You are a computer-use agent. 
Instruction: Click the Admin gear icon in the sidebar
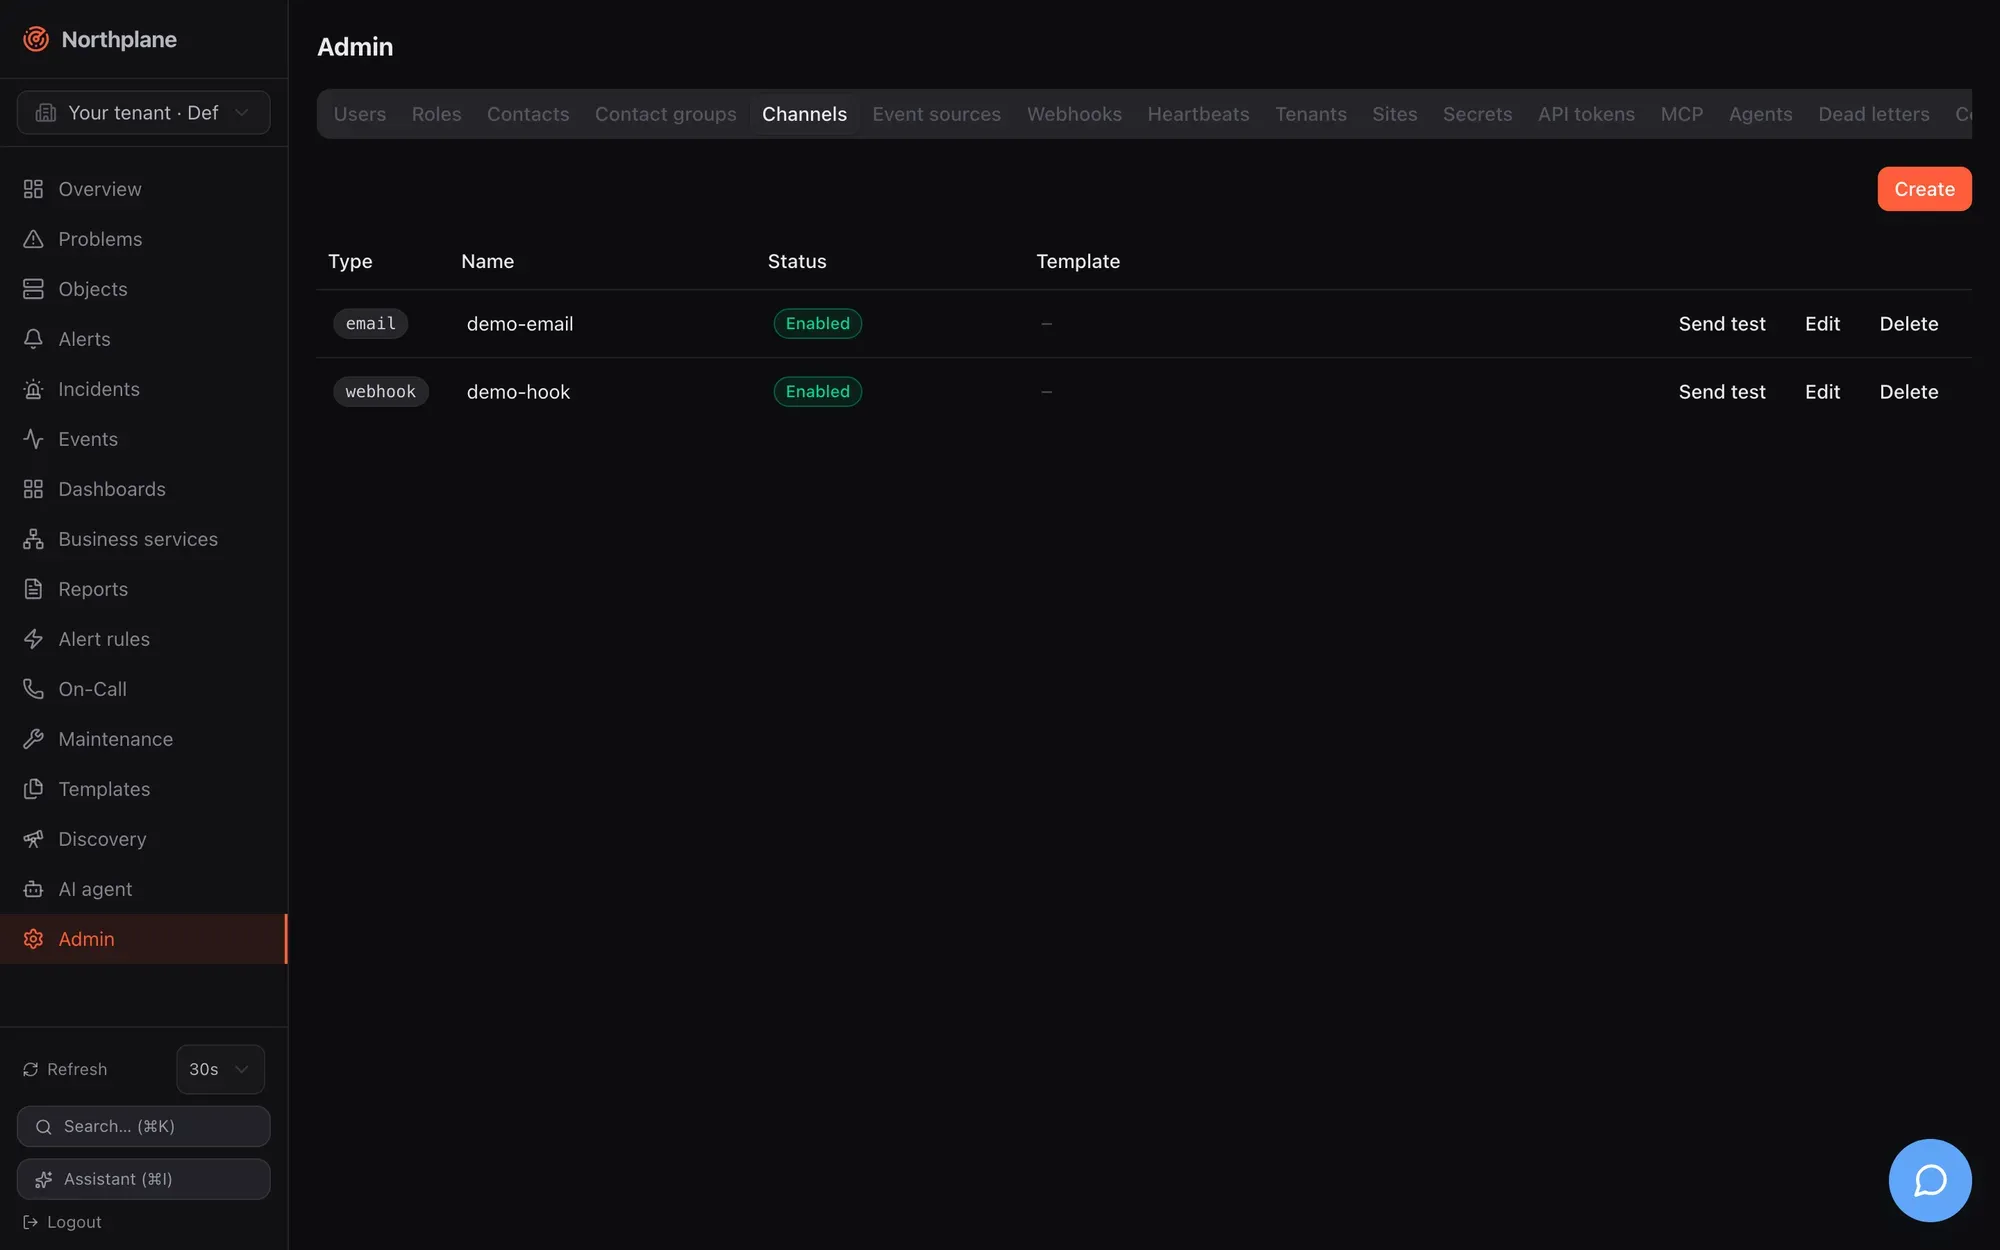click(33, 939)
